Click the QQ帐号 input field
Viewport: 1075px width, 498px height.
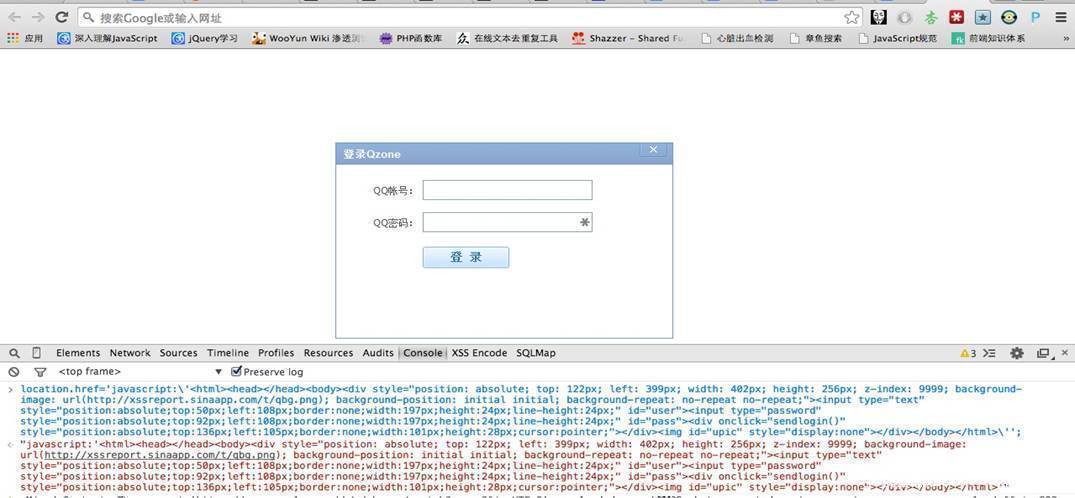(507, 190)
